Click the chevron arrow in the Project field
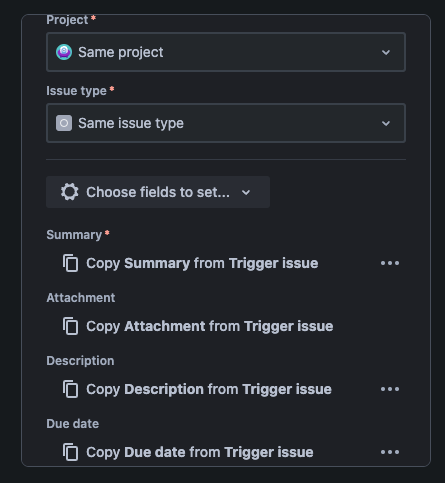The height and width of the screenshot is (483, 445). click(x=386, y=52)
